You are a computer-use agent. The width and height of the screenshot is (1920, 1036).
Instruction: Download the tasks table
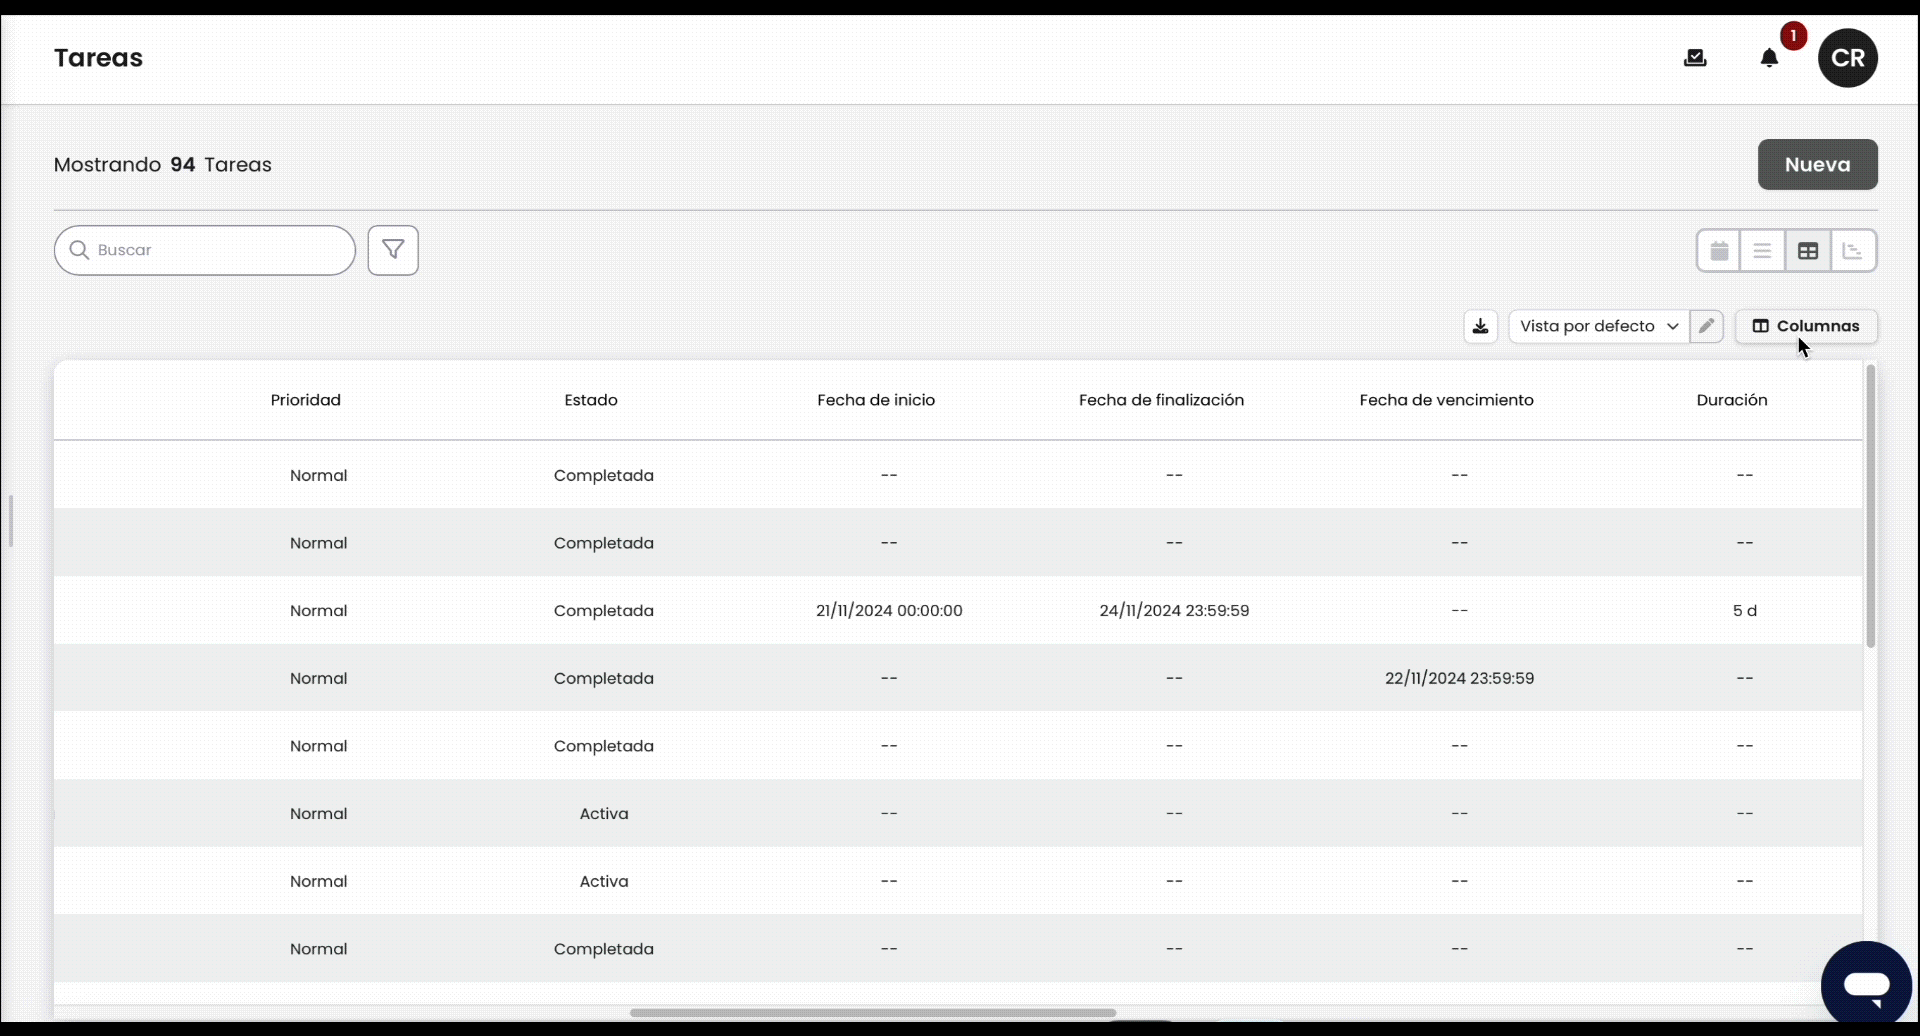[x=1481, y=327]
